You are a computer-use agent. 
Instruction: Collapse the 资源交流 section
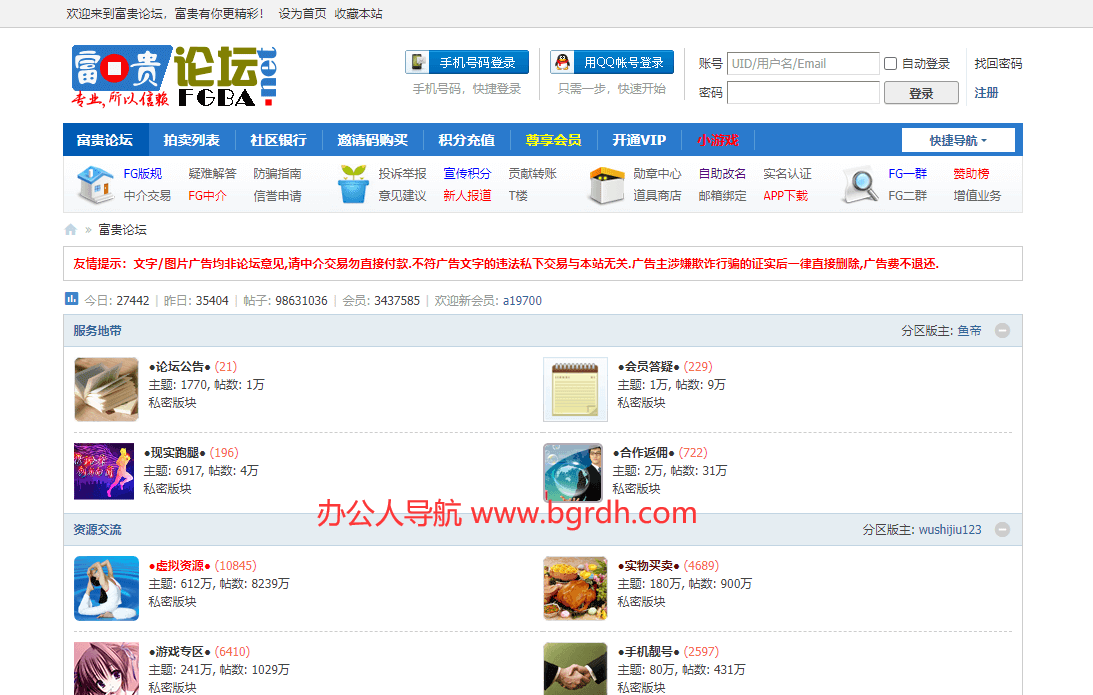click(x=1002, y=530)
